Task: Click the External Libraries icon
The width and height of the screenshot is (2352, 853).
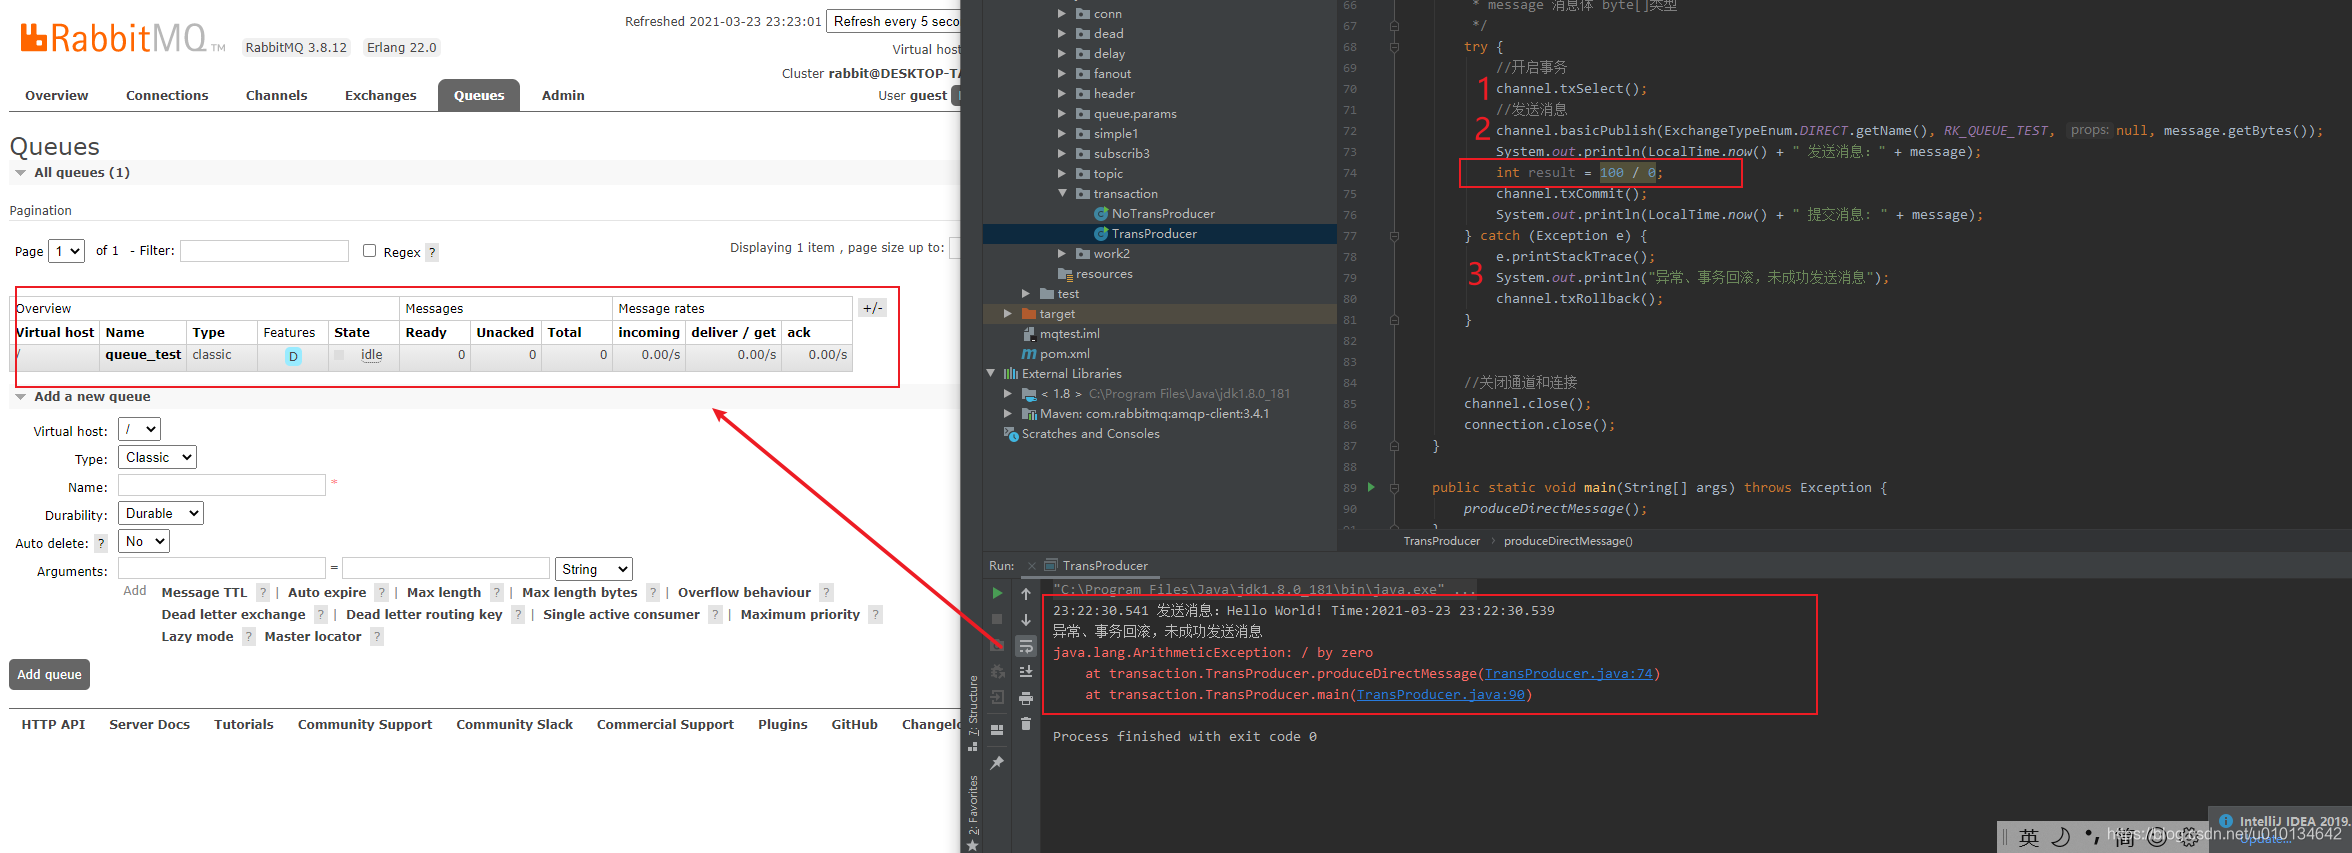Action: coord(1011,374)
